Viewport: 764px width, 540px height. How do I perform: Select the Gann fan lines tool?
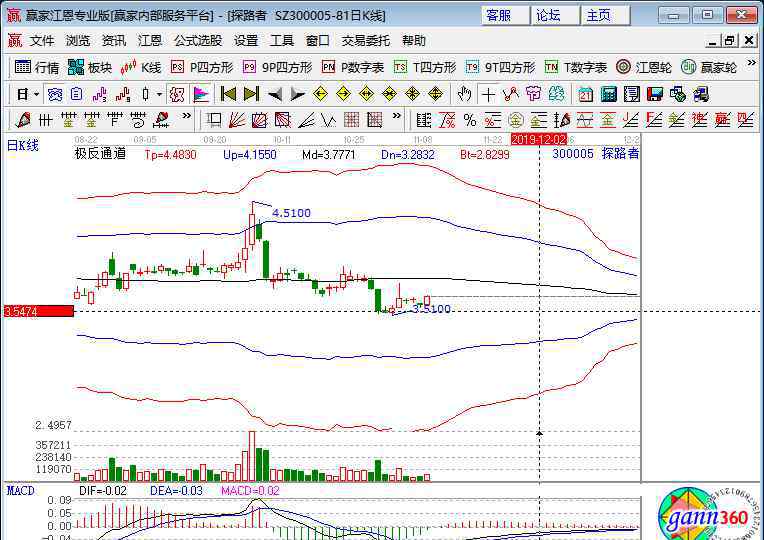click(237, 120)
